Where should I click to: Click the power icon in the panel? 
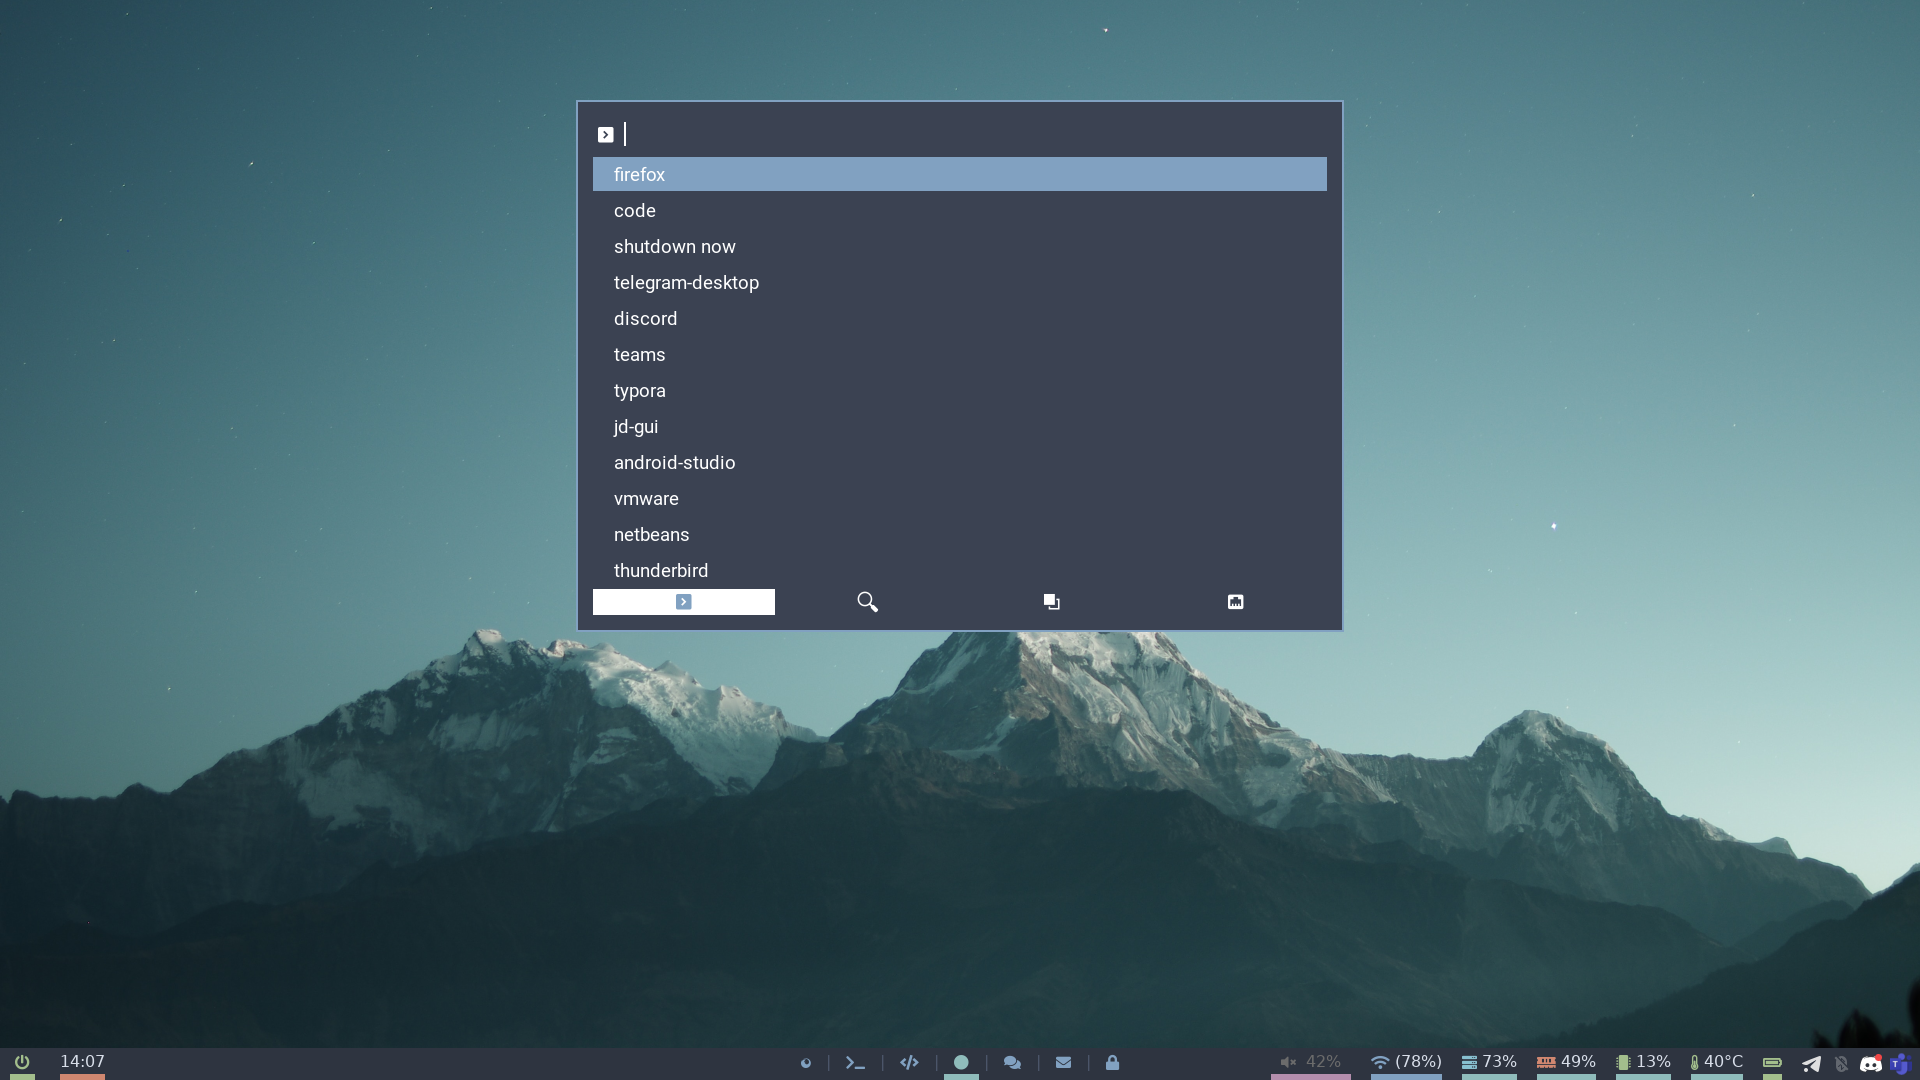pos(22,1062)
